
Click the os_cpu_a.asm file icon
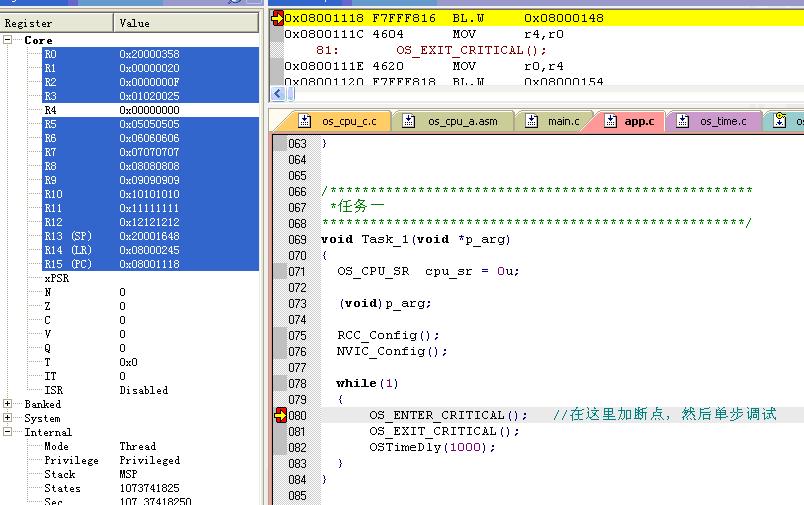click(x=409, y=121)
